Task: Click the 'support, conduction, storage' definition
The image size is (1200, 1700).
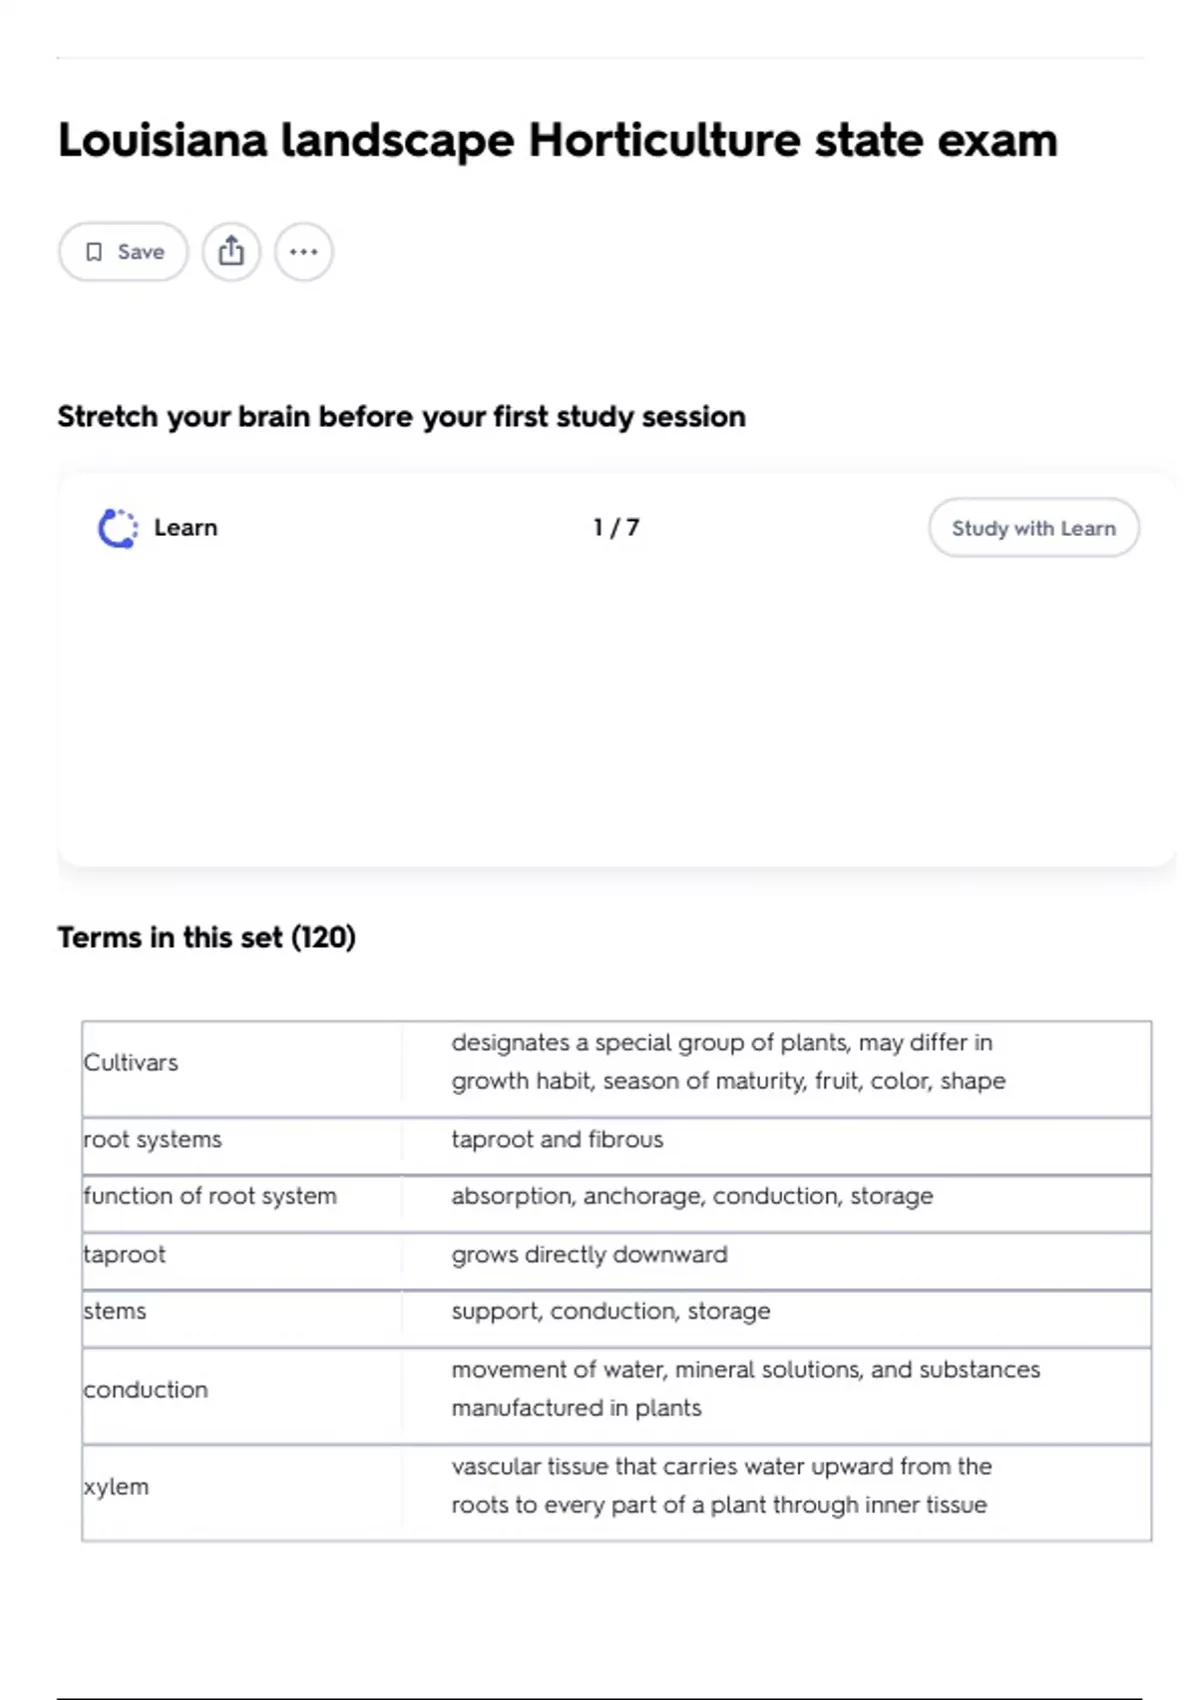Action: (611, 1312)
